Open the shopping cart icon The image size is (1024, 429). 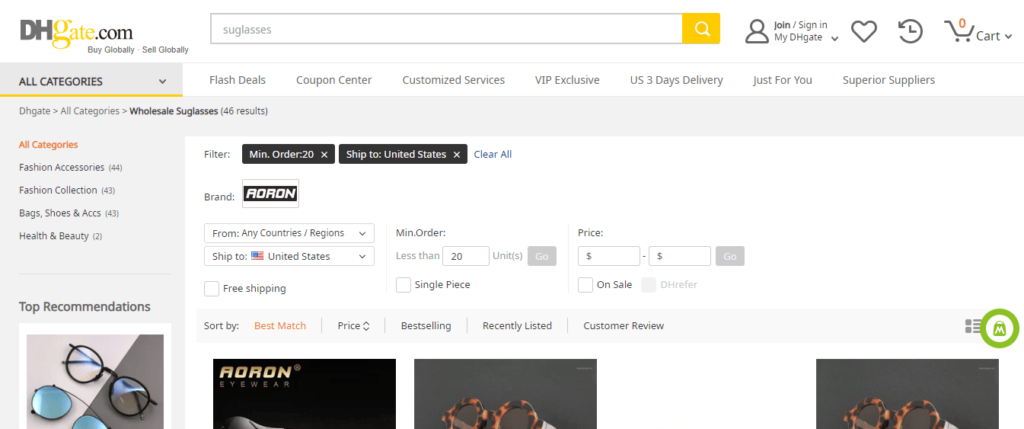click(958, 31)
